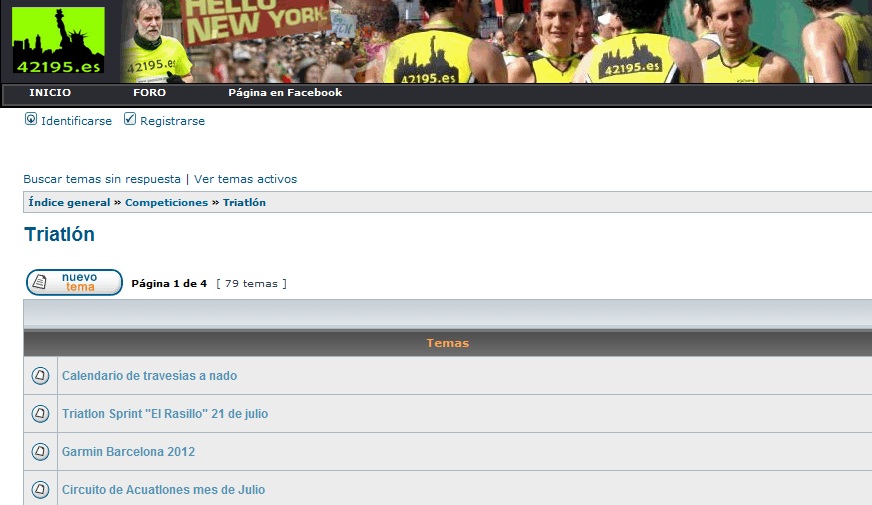Click the Registrarse checkmark icon
The height and width of the screenshot is (505, 872).
[x=130, y=119]
